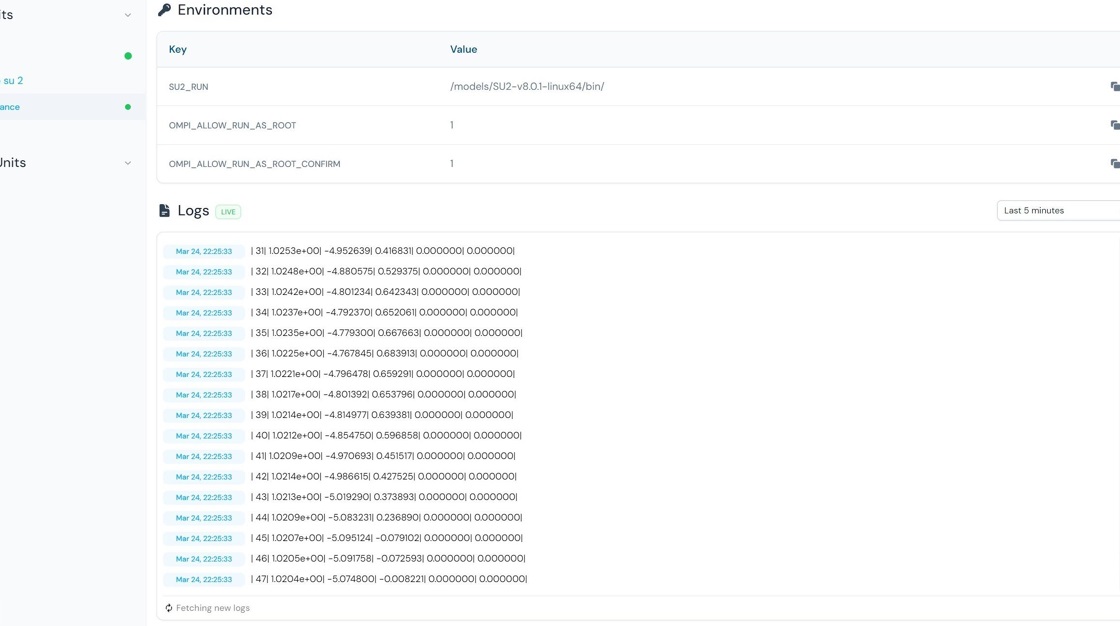Open the Last 5 minutes dropdown

click(x=1058, y=211)
